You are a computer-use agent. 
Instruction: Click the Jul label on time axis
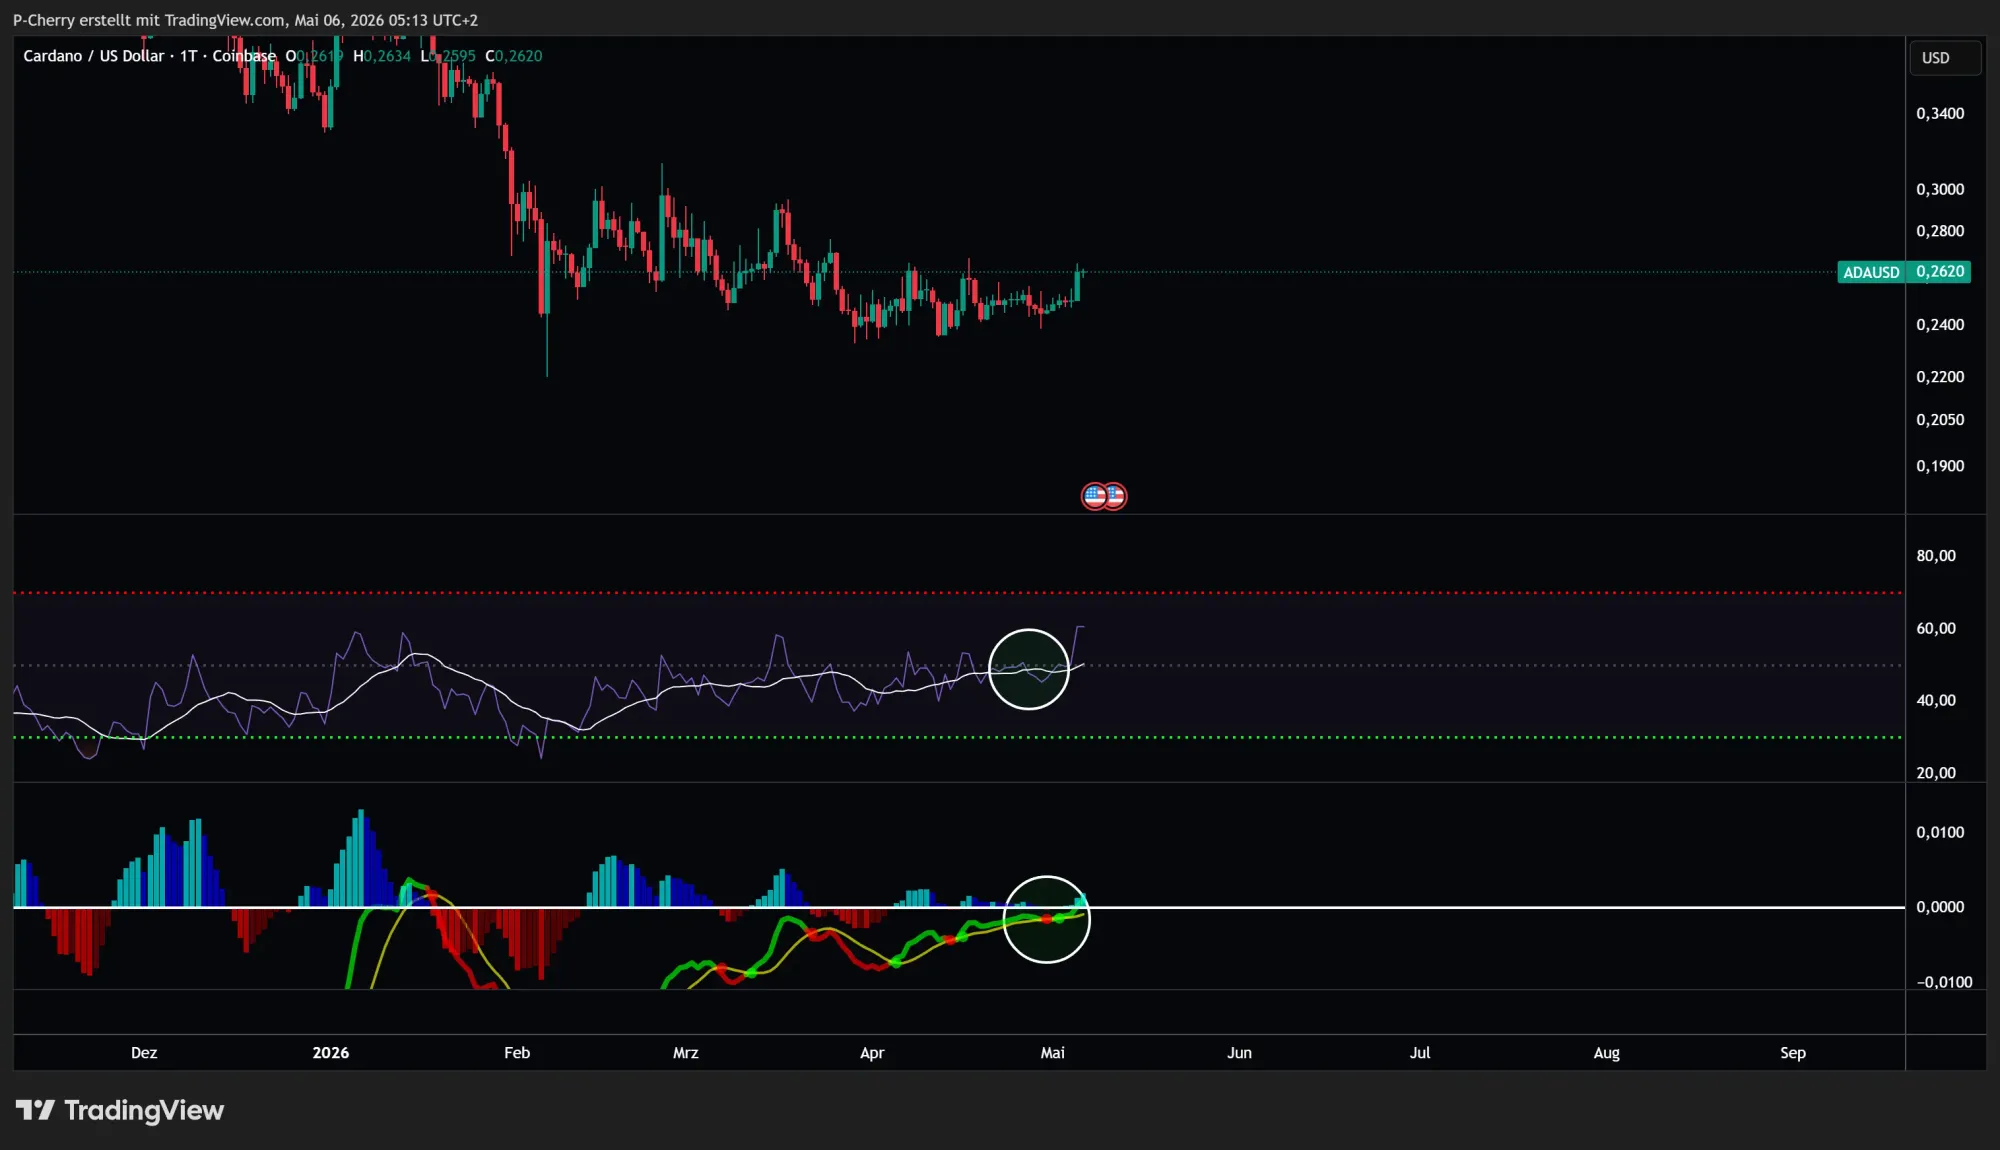click(1420, 1053)
